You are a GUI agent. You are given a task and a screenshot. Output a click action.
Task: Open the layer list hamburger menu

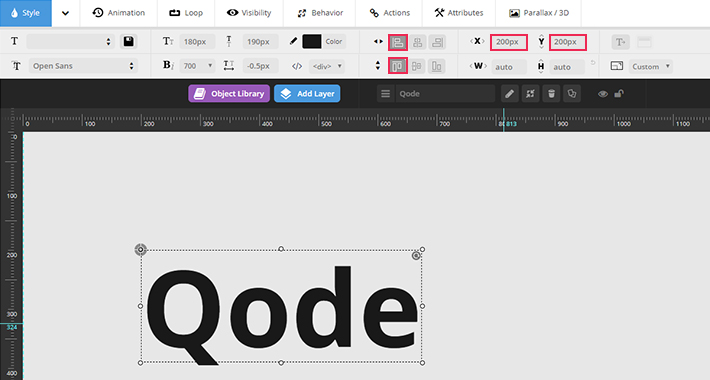[385, 94]
